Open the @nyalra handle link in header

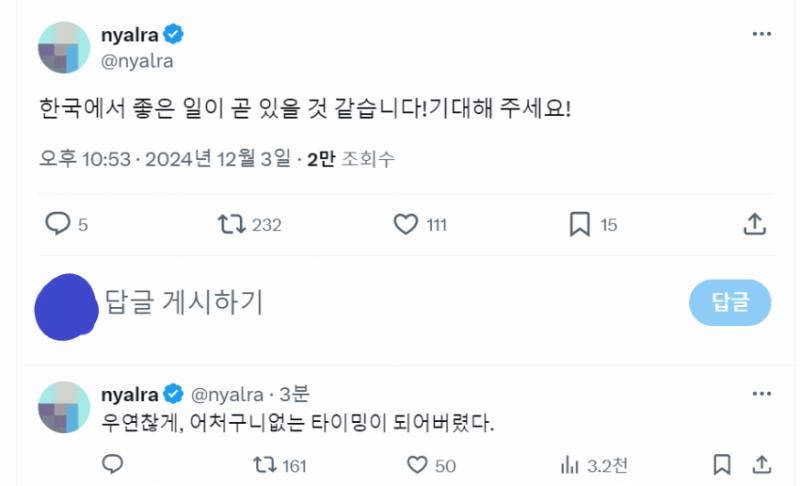pyautogui.click(x=138, y=60)
